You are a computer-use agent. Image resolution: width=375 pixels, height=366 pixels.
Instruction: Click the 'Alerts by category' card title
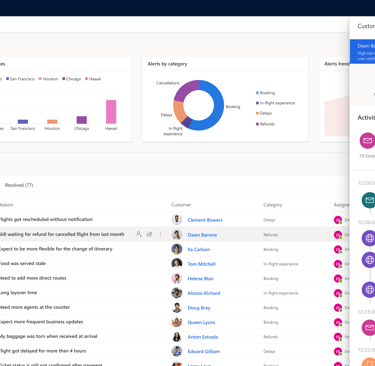(x=167, y=64)
